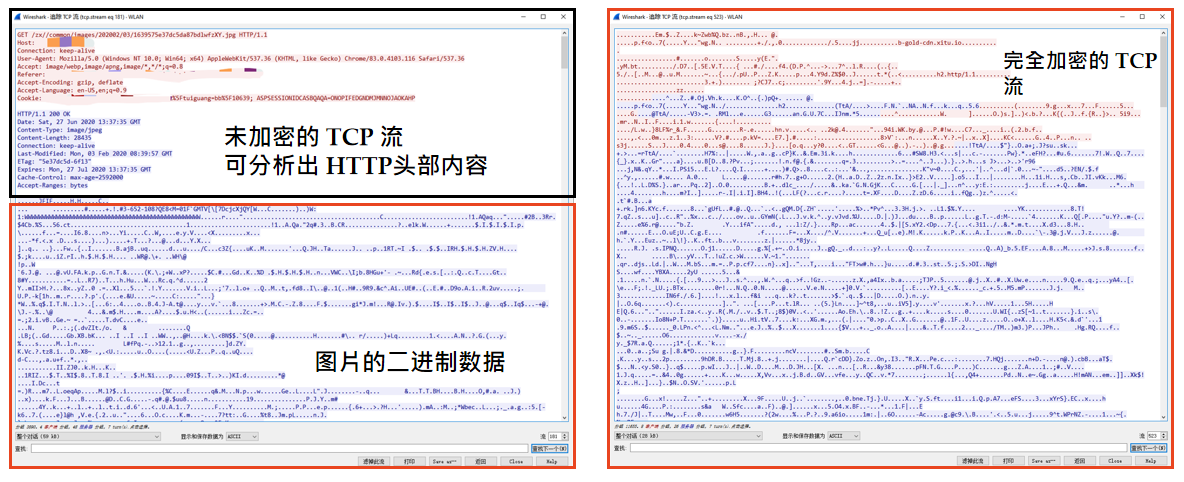Click the scroll-down arrow in stream 523 window
The image size is (1184, 482).
point(1164,417)
